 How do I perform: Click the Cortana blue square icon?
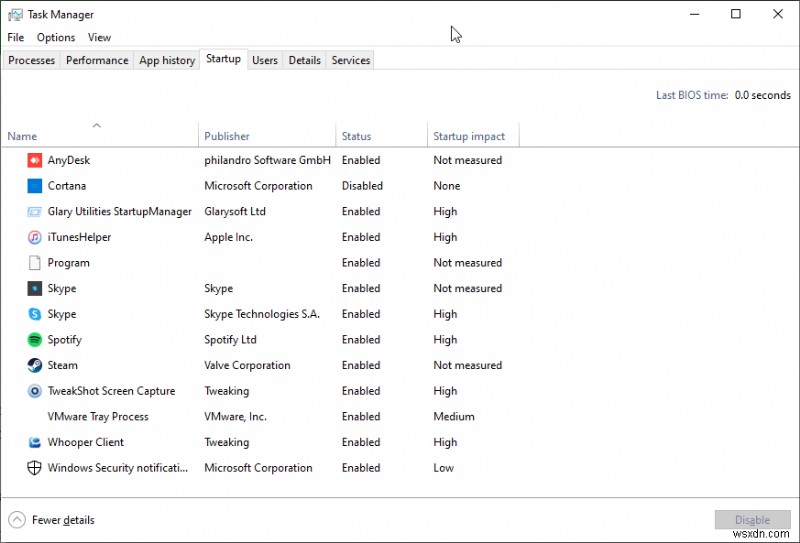[34, 186]
